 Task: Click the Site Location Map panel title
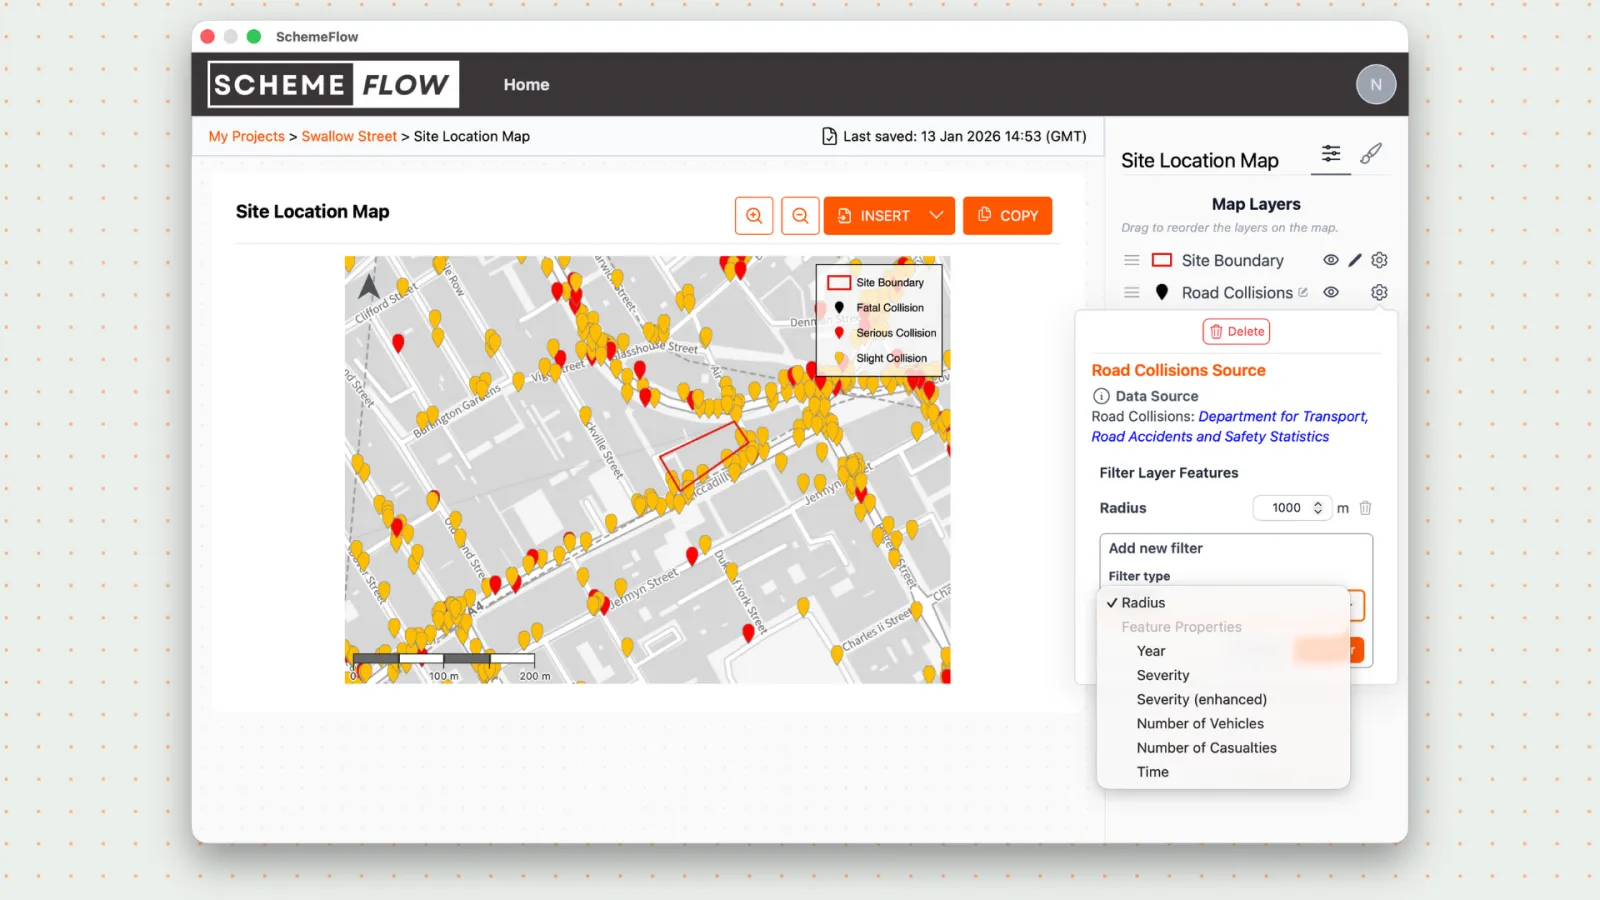1199,160
